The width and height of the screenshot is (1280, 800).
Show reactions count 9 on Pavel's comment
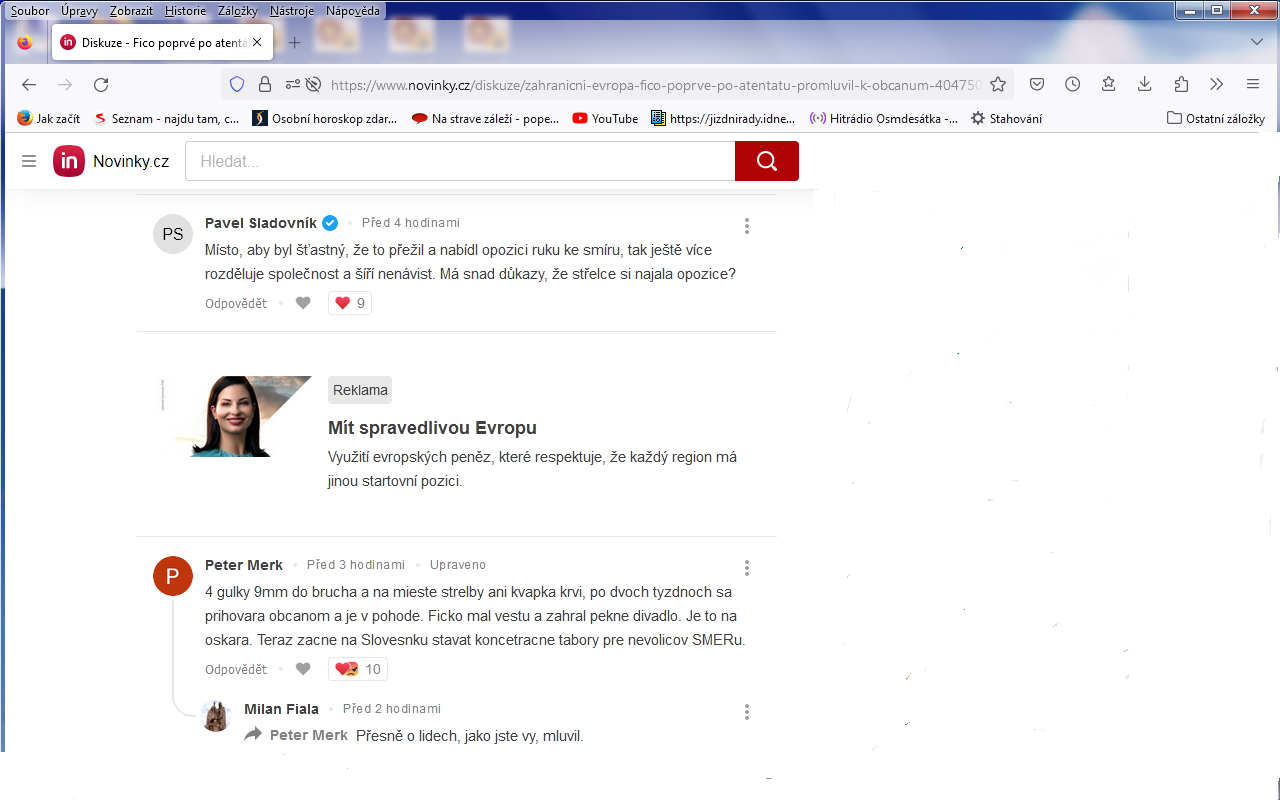click(x=350, y=303)
